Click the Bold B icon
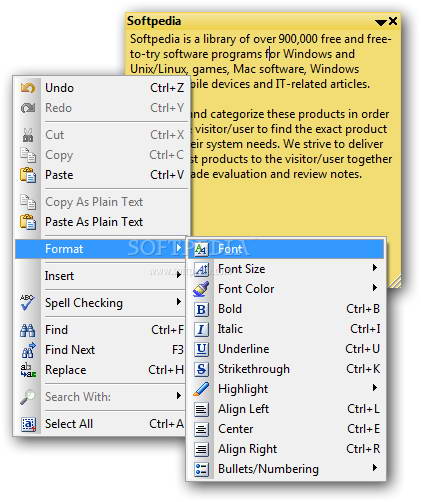 pos(201,309)
